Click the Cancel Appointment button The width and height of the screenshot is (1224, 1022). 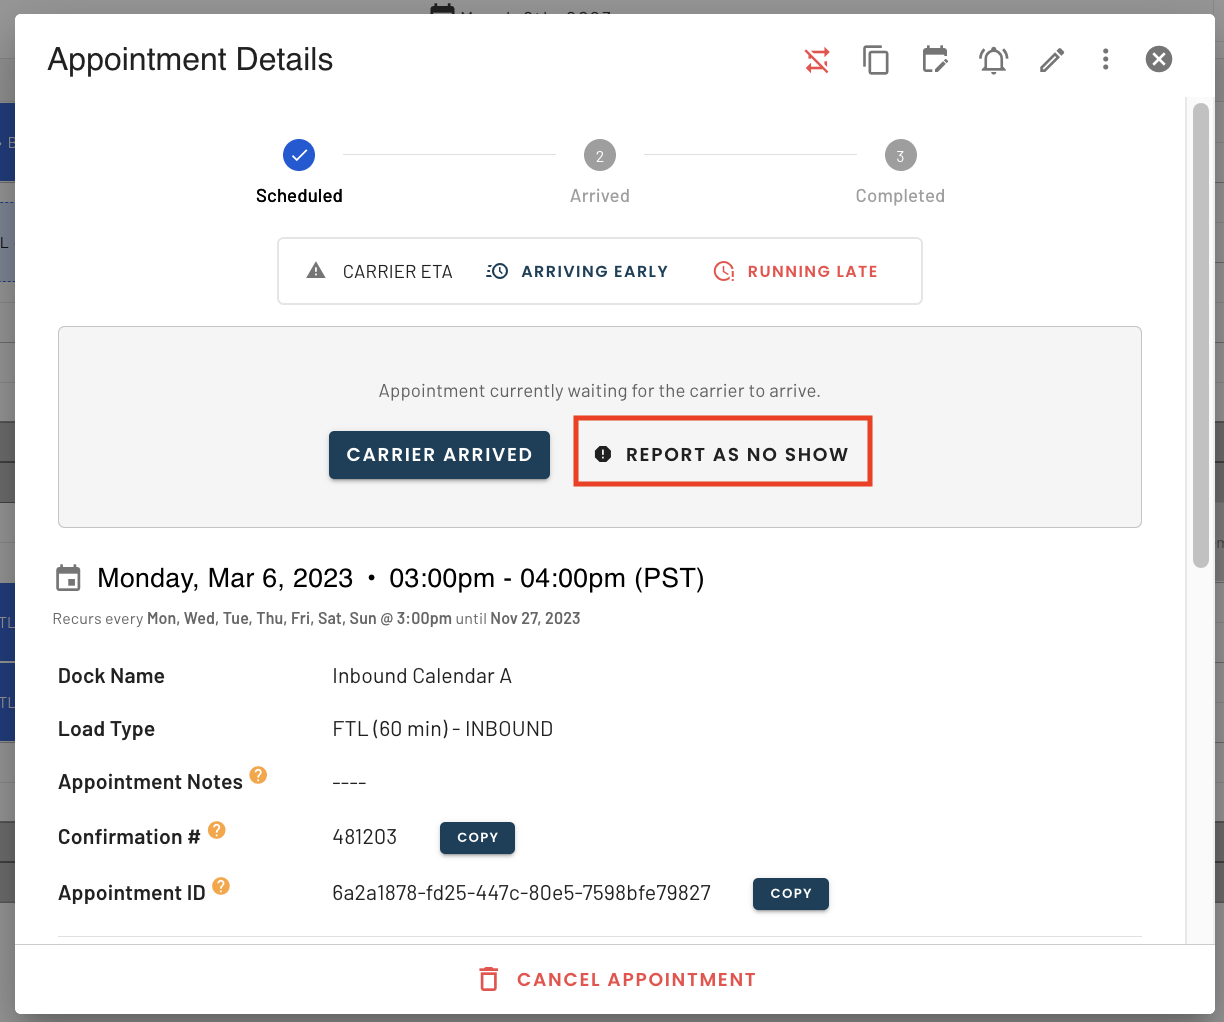617,979
